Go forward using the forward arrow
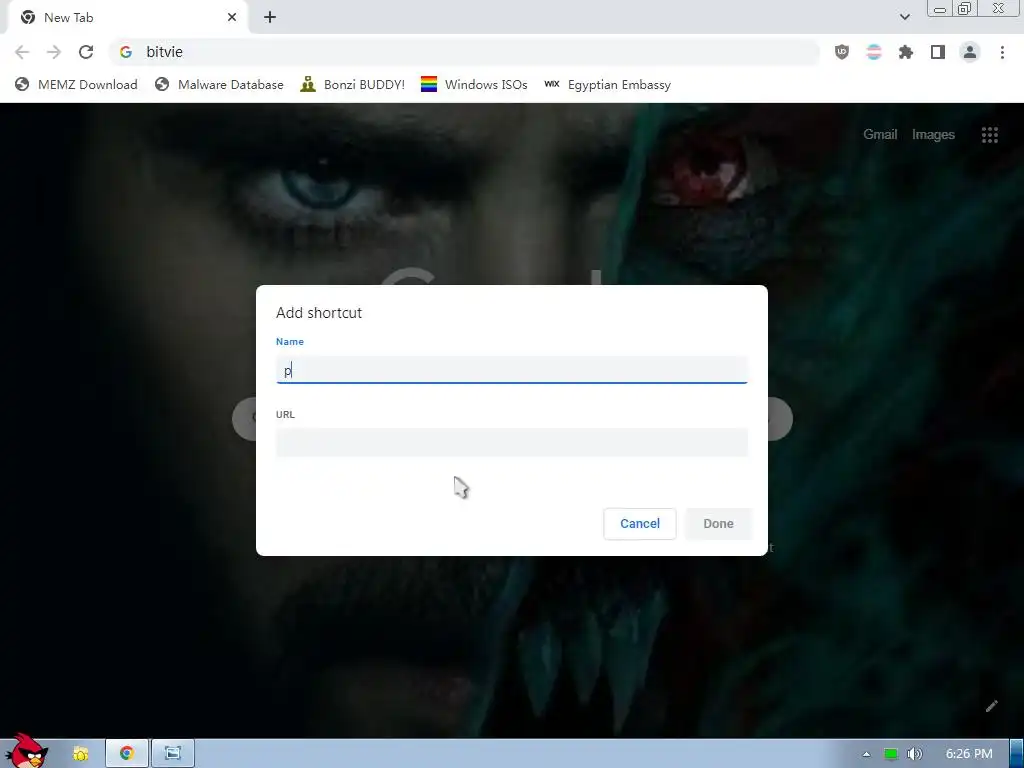1024x768 pixels. [x=54, y=52]
